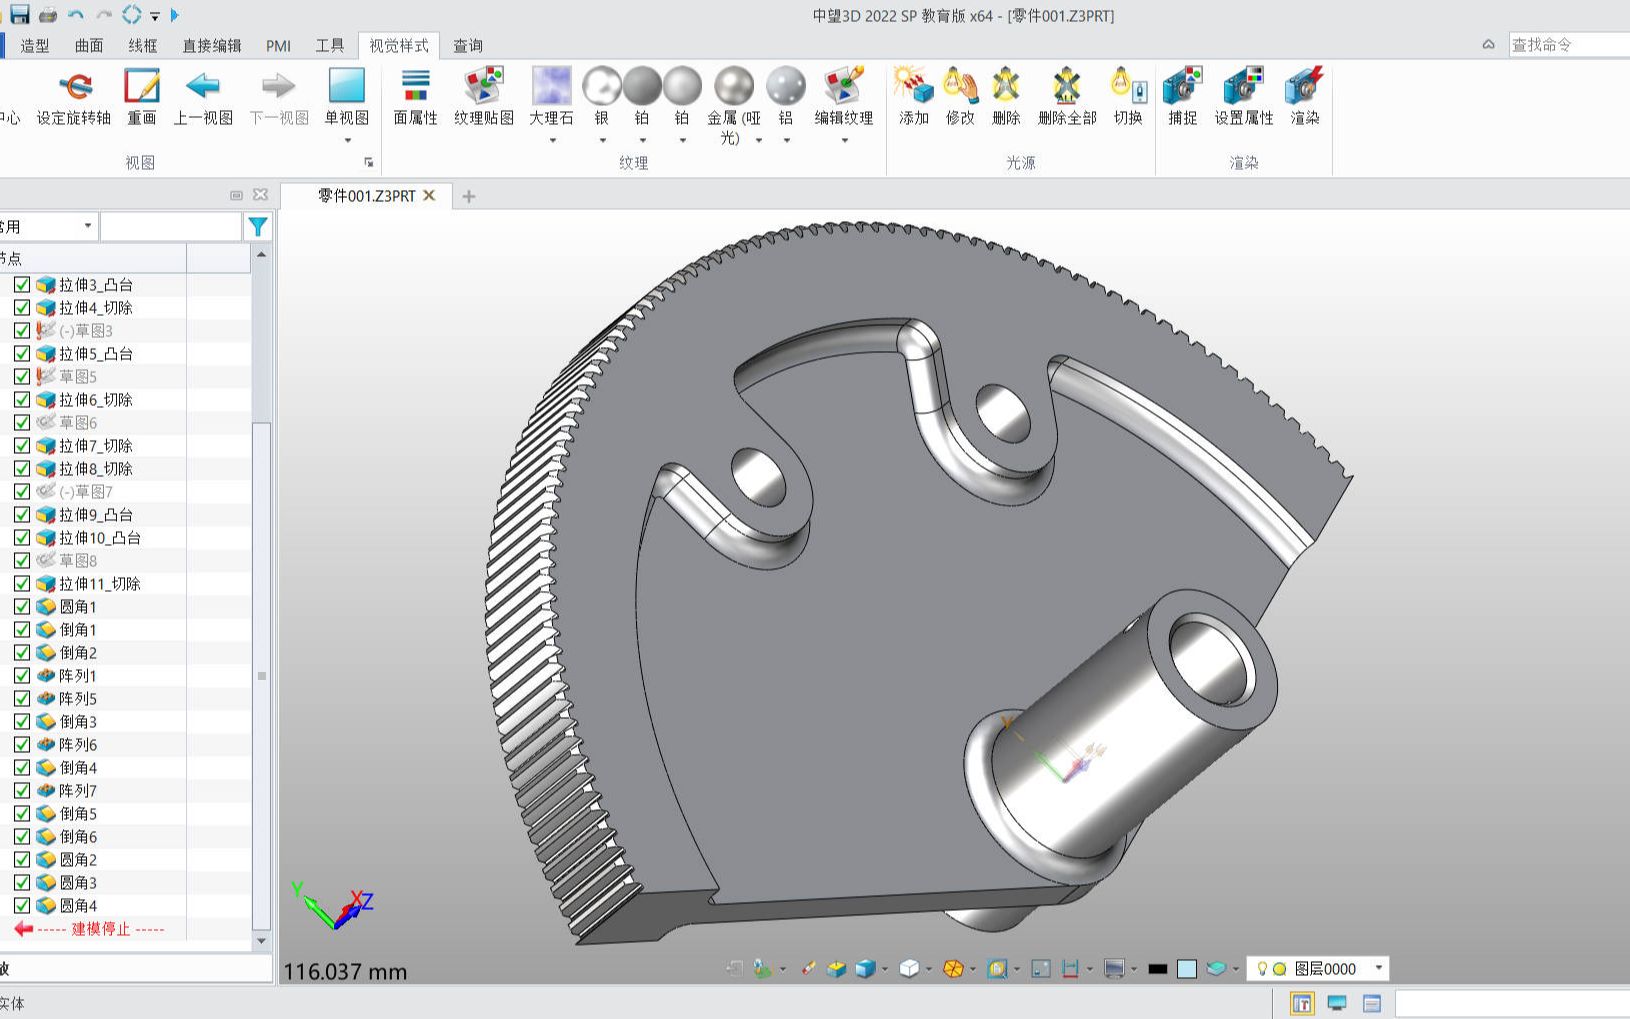Click the light blue color swatch
This screenshot has height=1019, width=1630.
point(1187,968)
